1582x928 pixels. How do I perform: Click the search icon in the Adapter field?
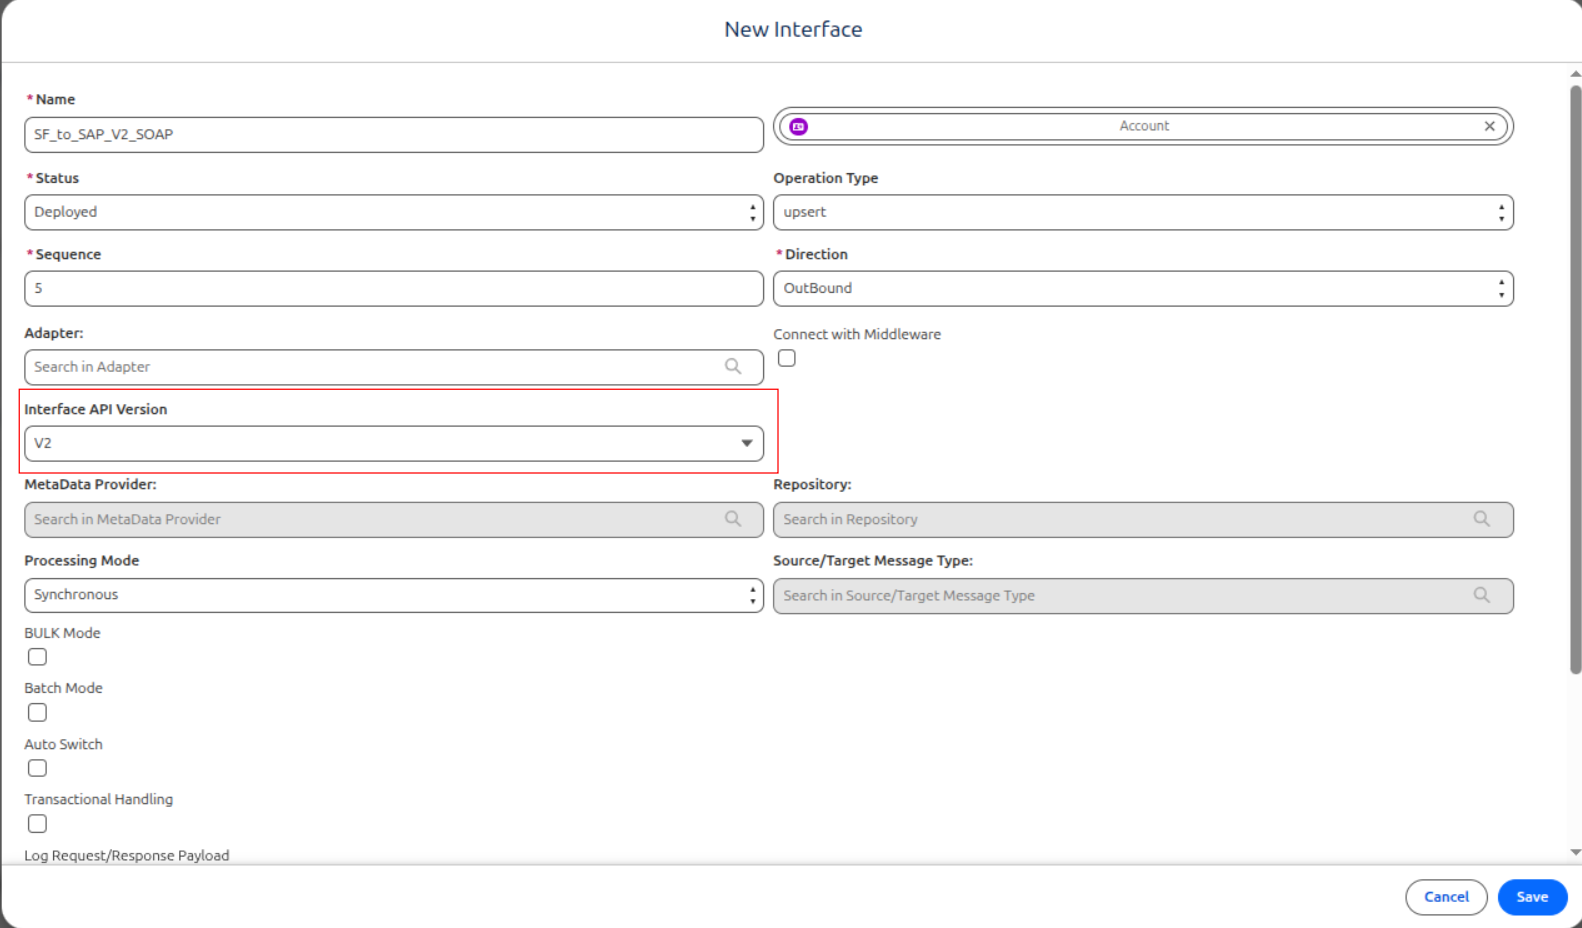733,367
